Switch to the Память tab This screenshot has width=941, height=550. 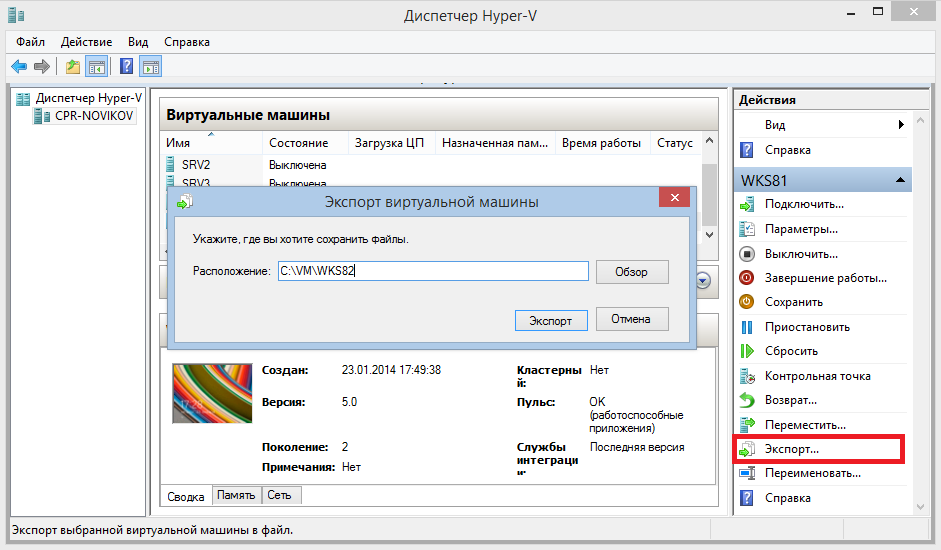[x=237, y=495]
